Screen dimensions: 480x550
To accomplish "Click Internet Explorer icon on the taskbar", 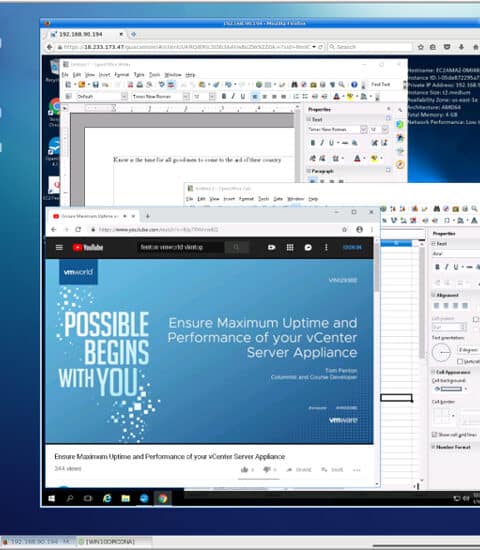I will 107,498.
